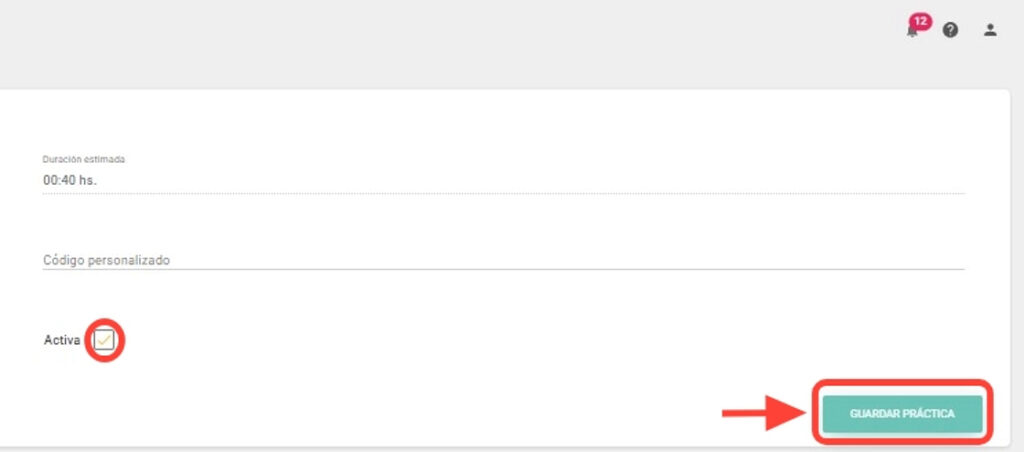Screen dimensions: 1024x452
Task: Open the profile menu from the person icon
Action: pos(990,30)
